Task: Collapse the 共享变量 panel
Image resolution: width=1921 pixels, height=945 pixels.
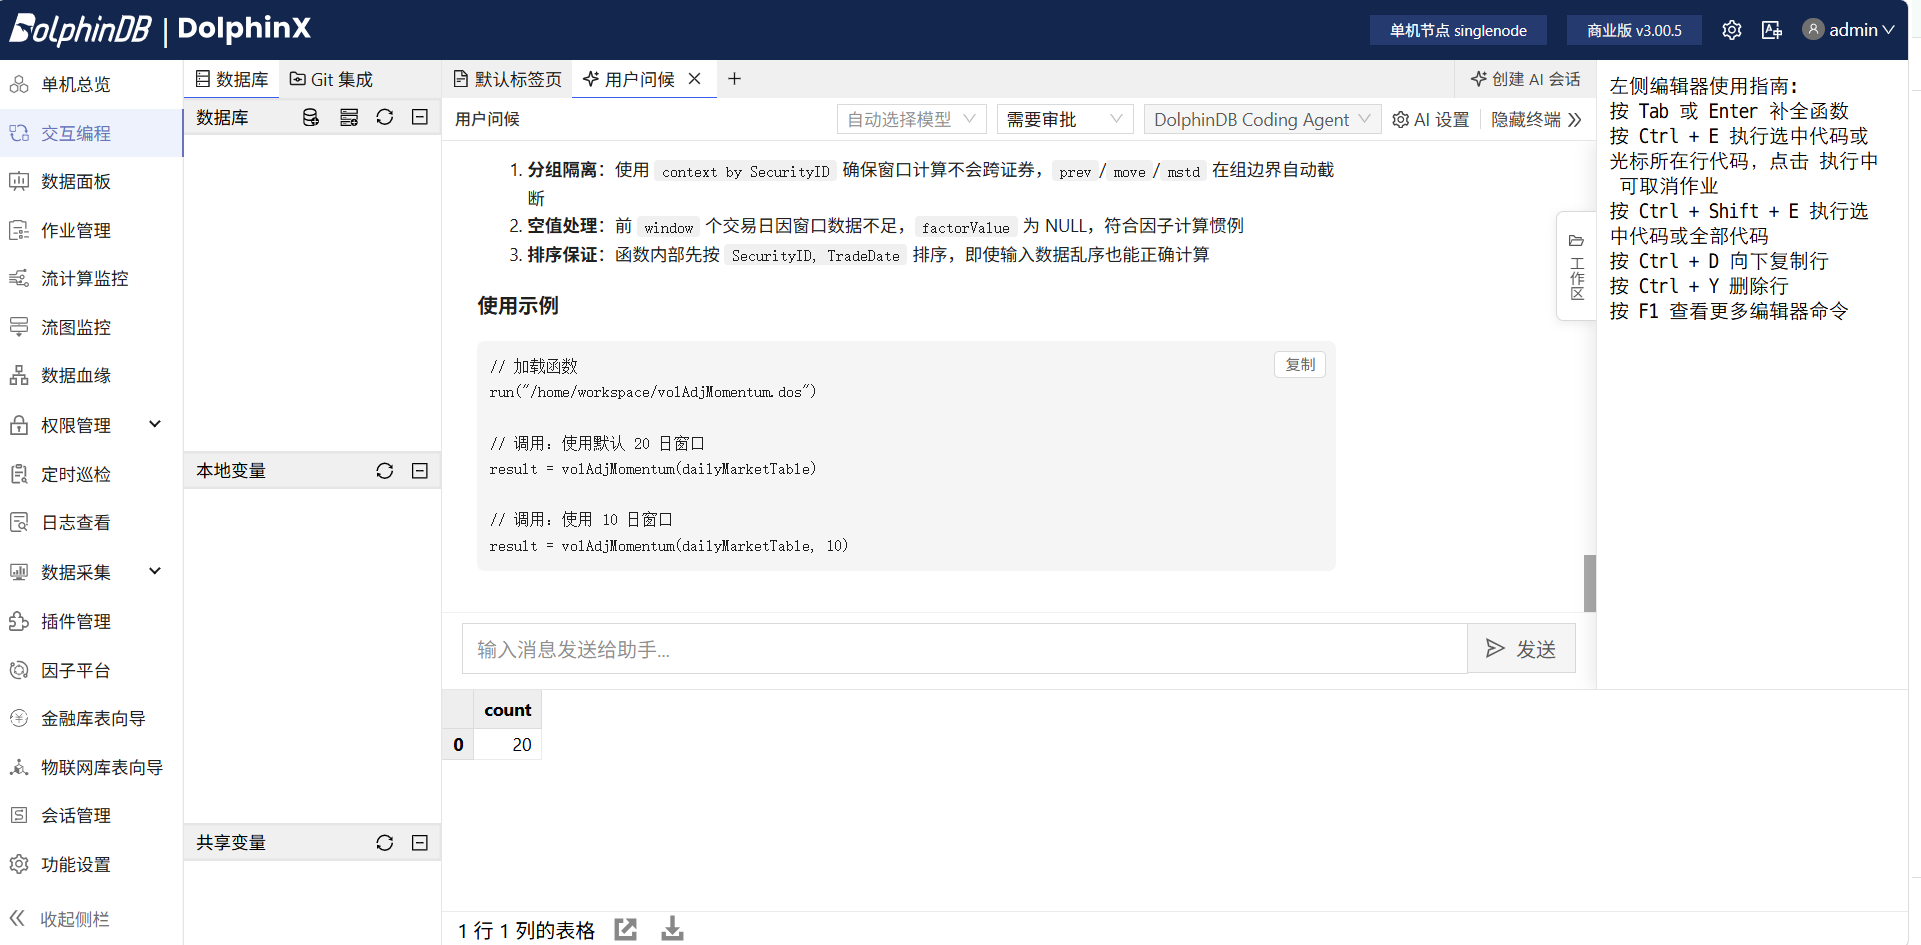Action: tap(420, 842)
